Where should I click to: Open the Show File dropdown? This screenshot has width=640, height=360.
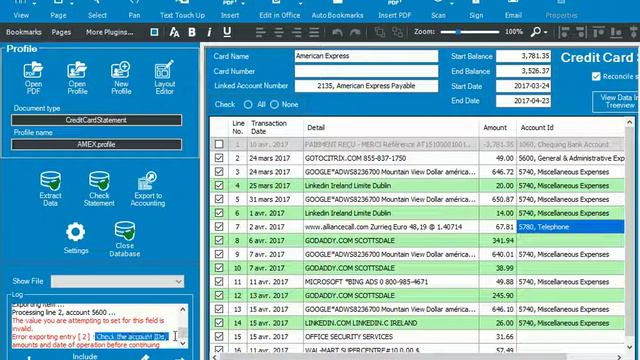tap(118, 281)
